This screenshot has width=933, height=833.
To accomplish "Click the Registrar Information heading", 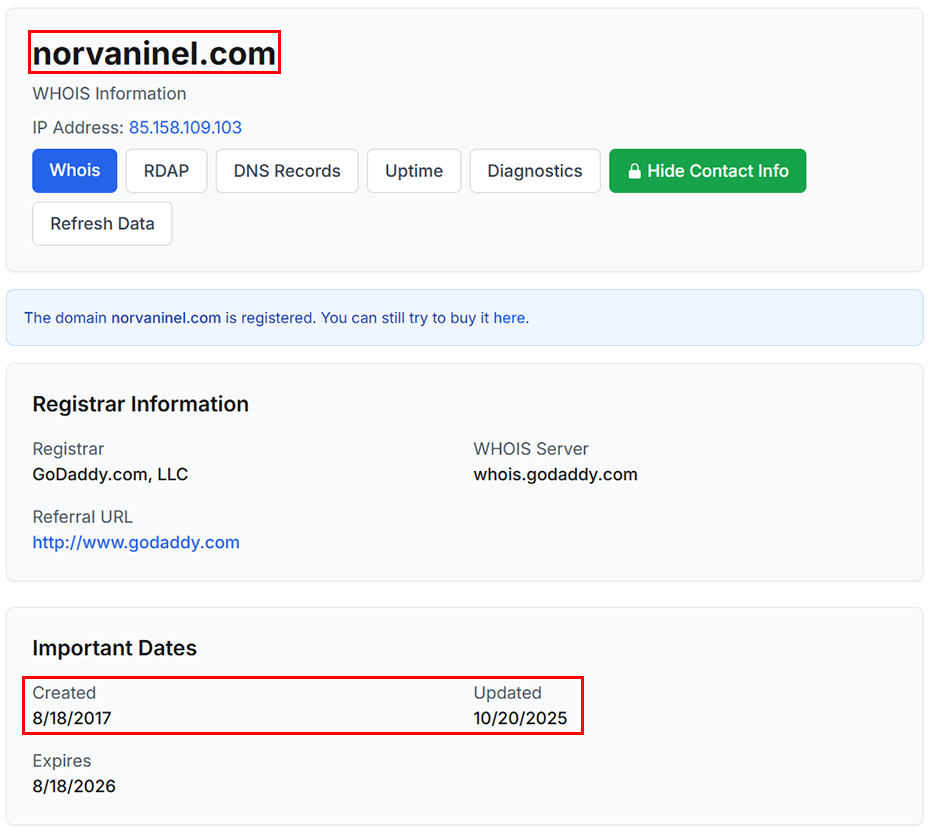I will point(140,404).
